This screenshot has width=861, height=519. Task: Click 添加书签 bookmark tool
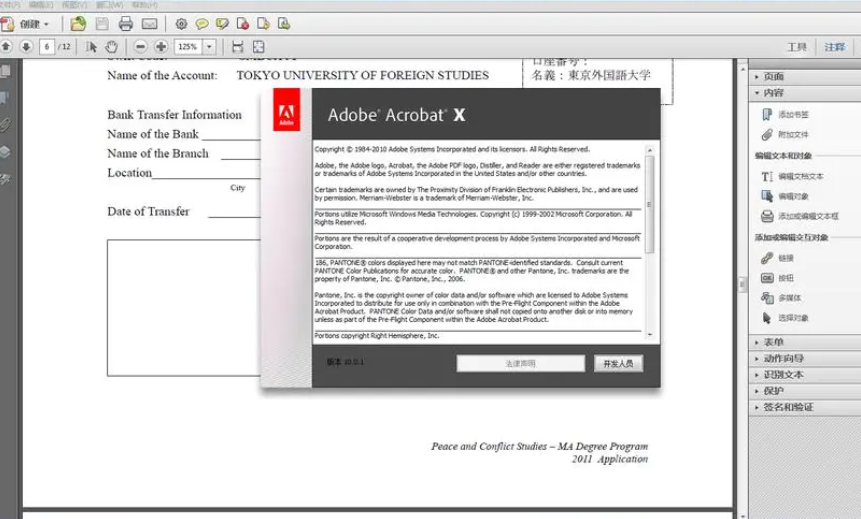coord(785,114)
